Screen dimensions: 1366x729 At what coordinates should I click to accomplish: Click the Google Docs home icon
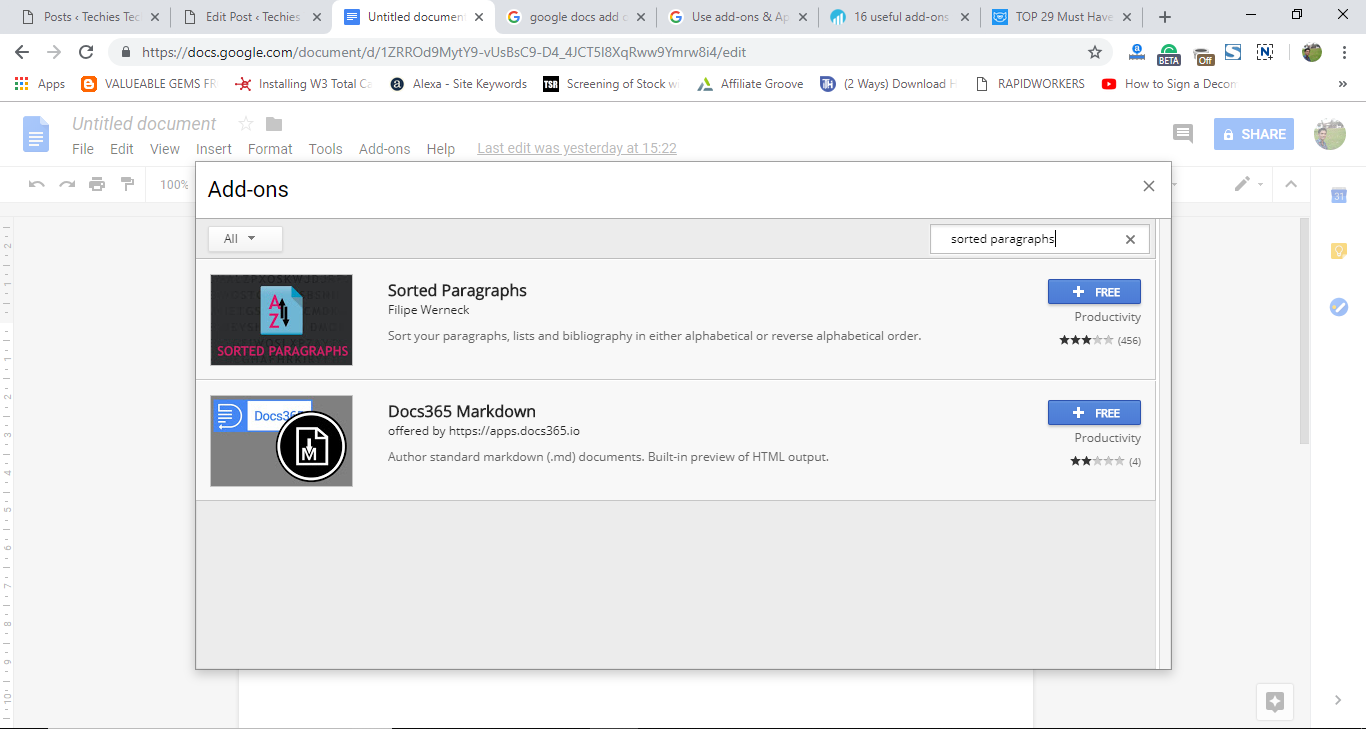coord(36,134)
